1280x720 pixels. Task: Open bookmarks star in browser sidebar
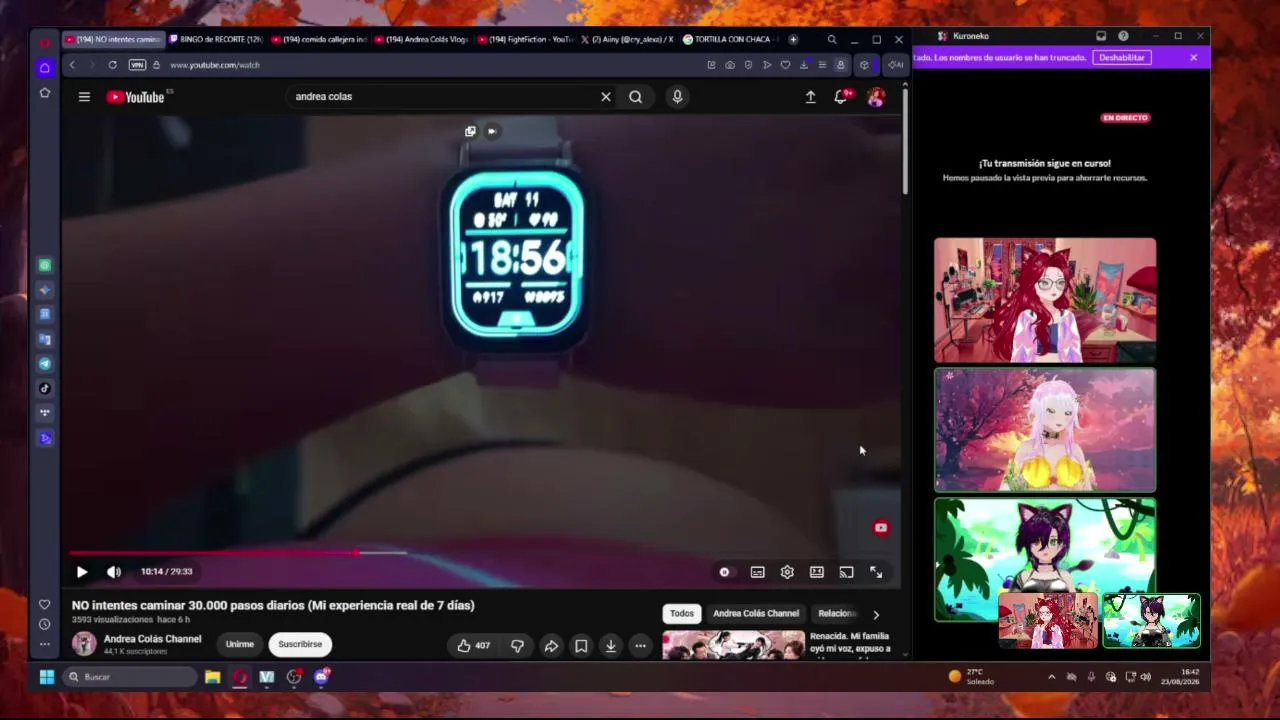pyautogui.click(x=44, y=93)
